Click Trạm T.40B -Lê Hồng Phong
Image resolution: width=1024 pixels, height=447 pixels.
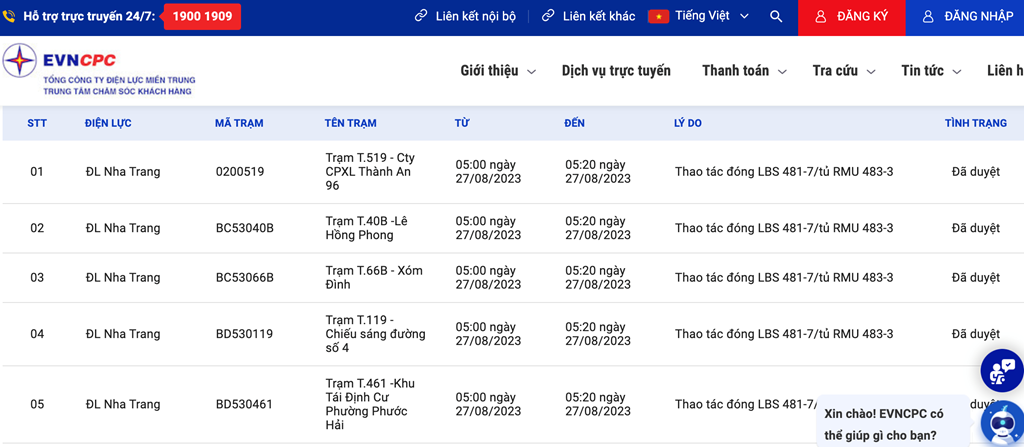pyautogui.click(x=367, y=228)
